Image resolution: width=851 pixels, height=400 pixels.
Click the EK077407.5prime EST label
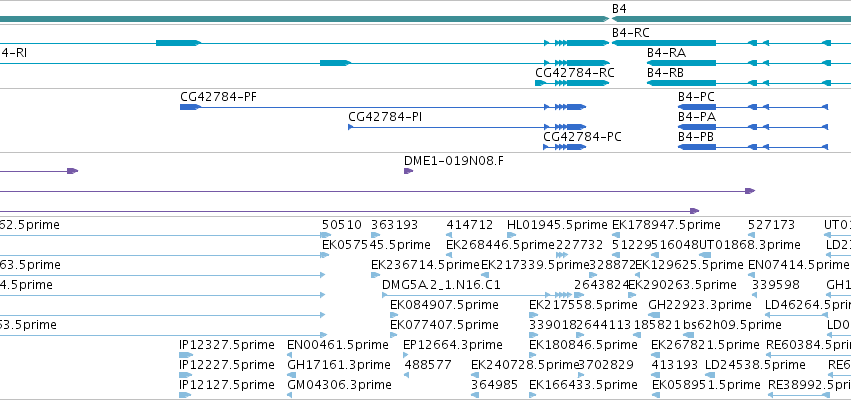tap(444, 325)
